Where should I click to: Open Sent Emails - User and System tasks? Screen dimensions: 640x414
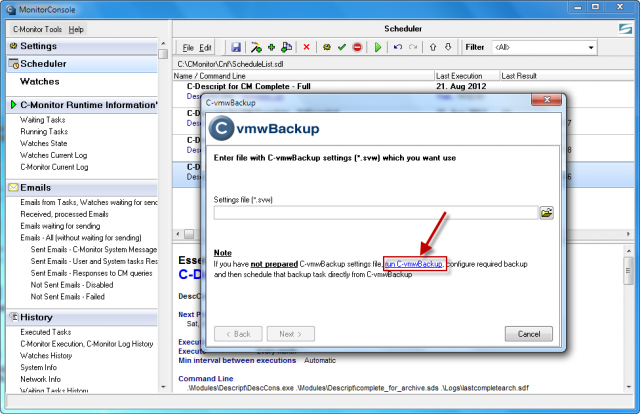pos(93,261)
